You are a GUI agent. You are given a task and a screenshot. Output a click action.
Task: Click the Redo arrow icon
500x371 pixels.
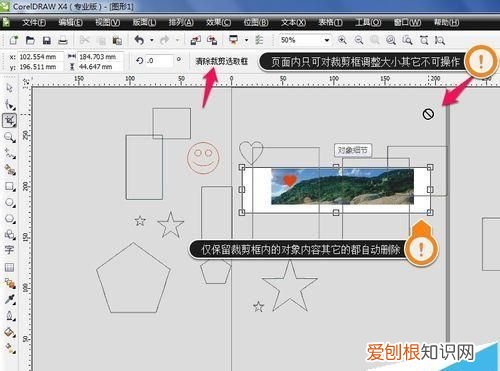(164, 40)
